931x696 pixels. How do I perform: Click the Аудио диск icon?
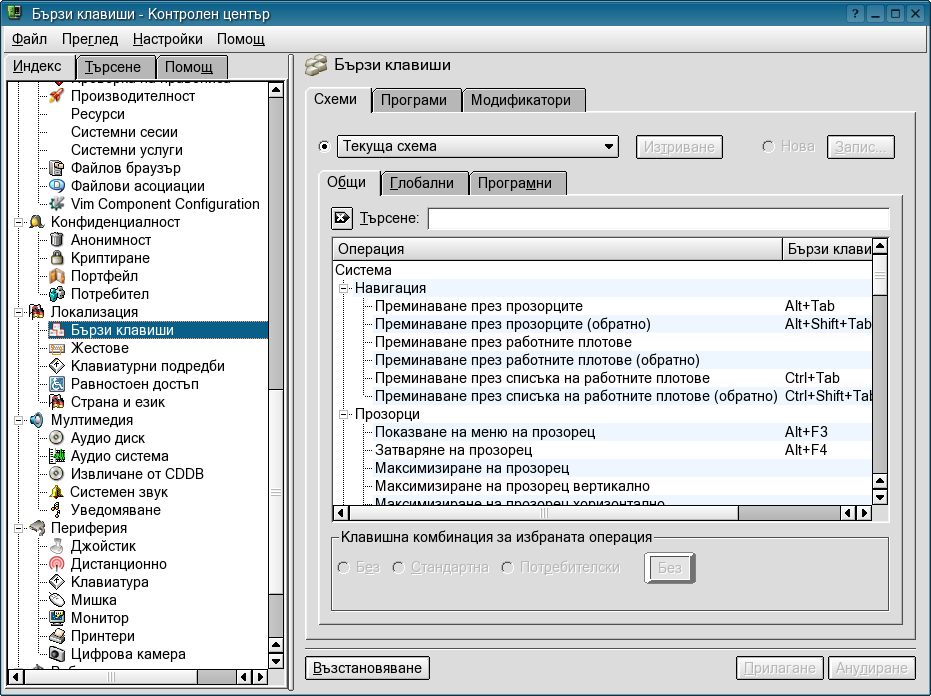click(x=57, y=438)
